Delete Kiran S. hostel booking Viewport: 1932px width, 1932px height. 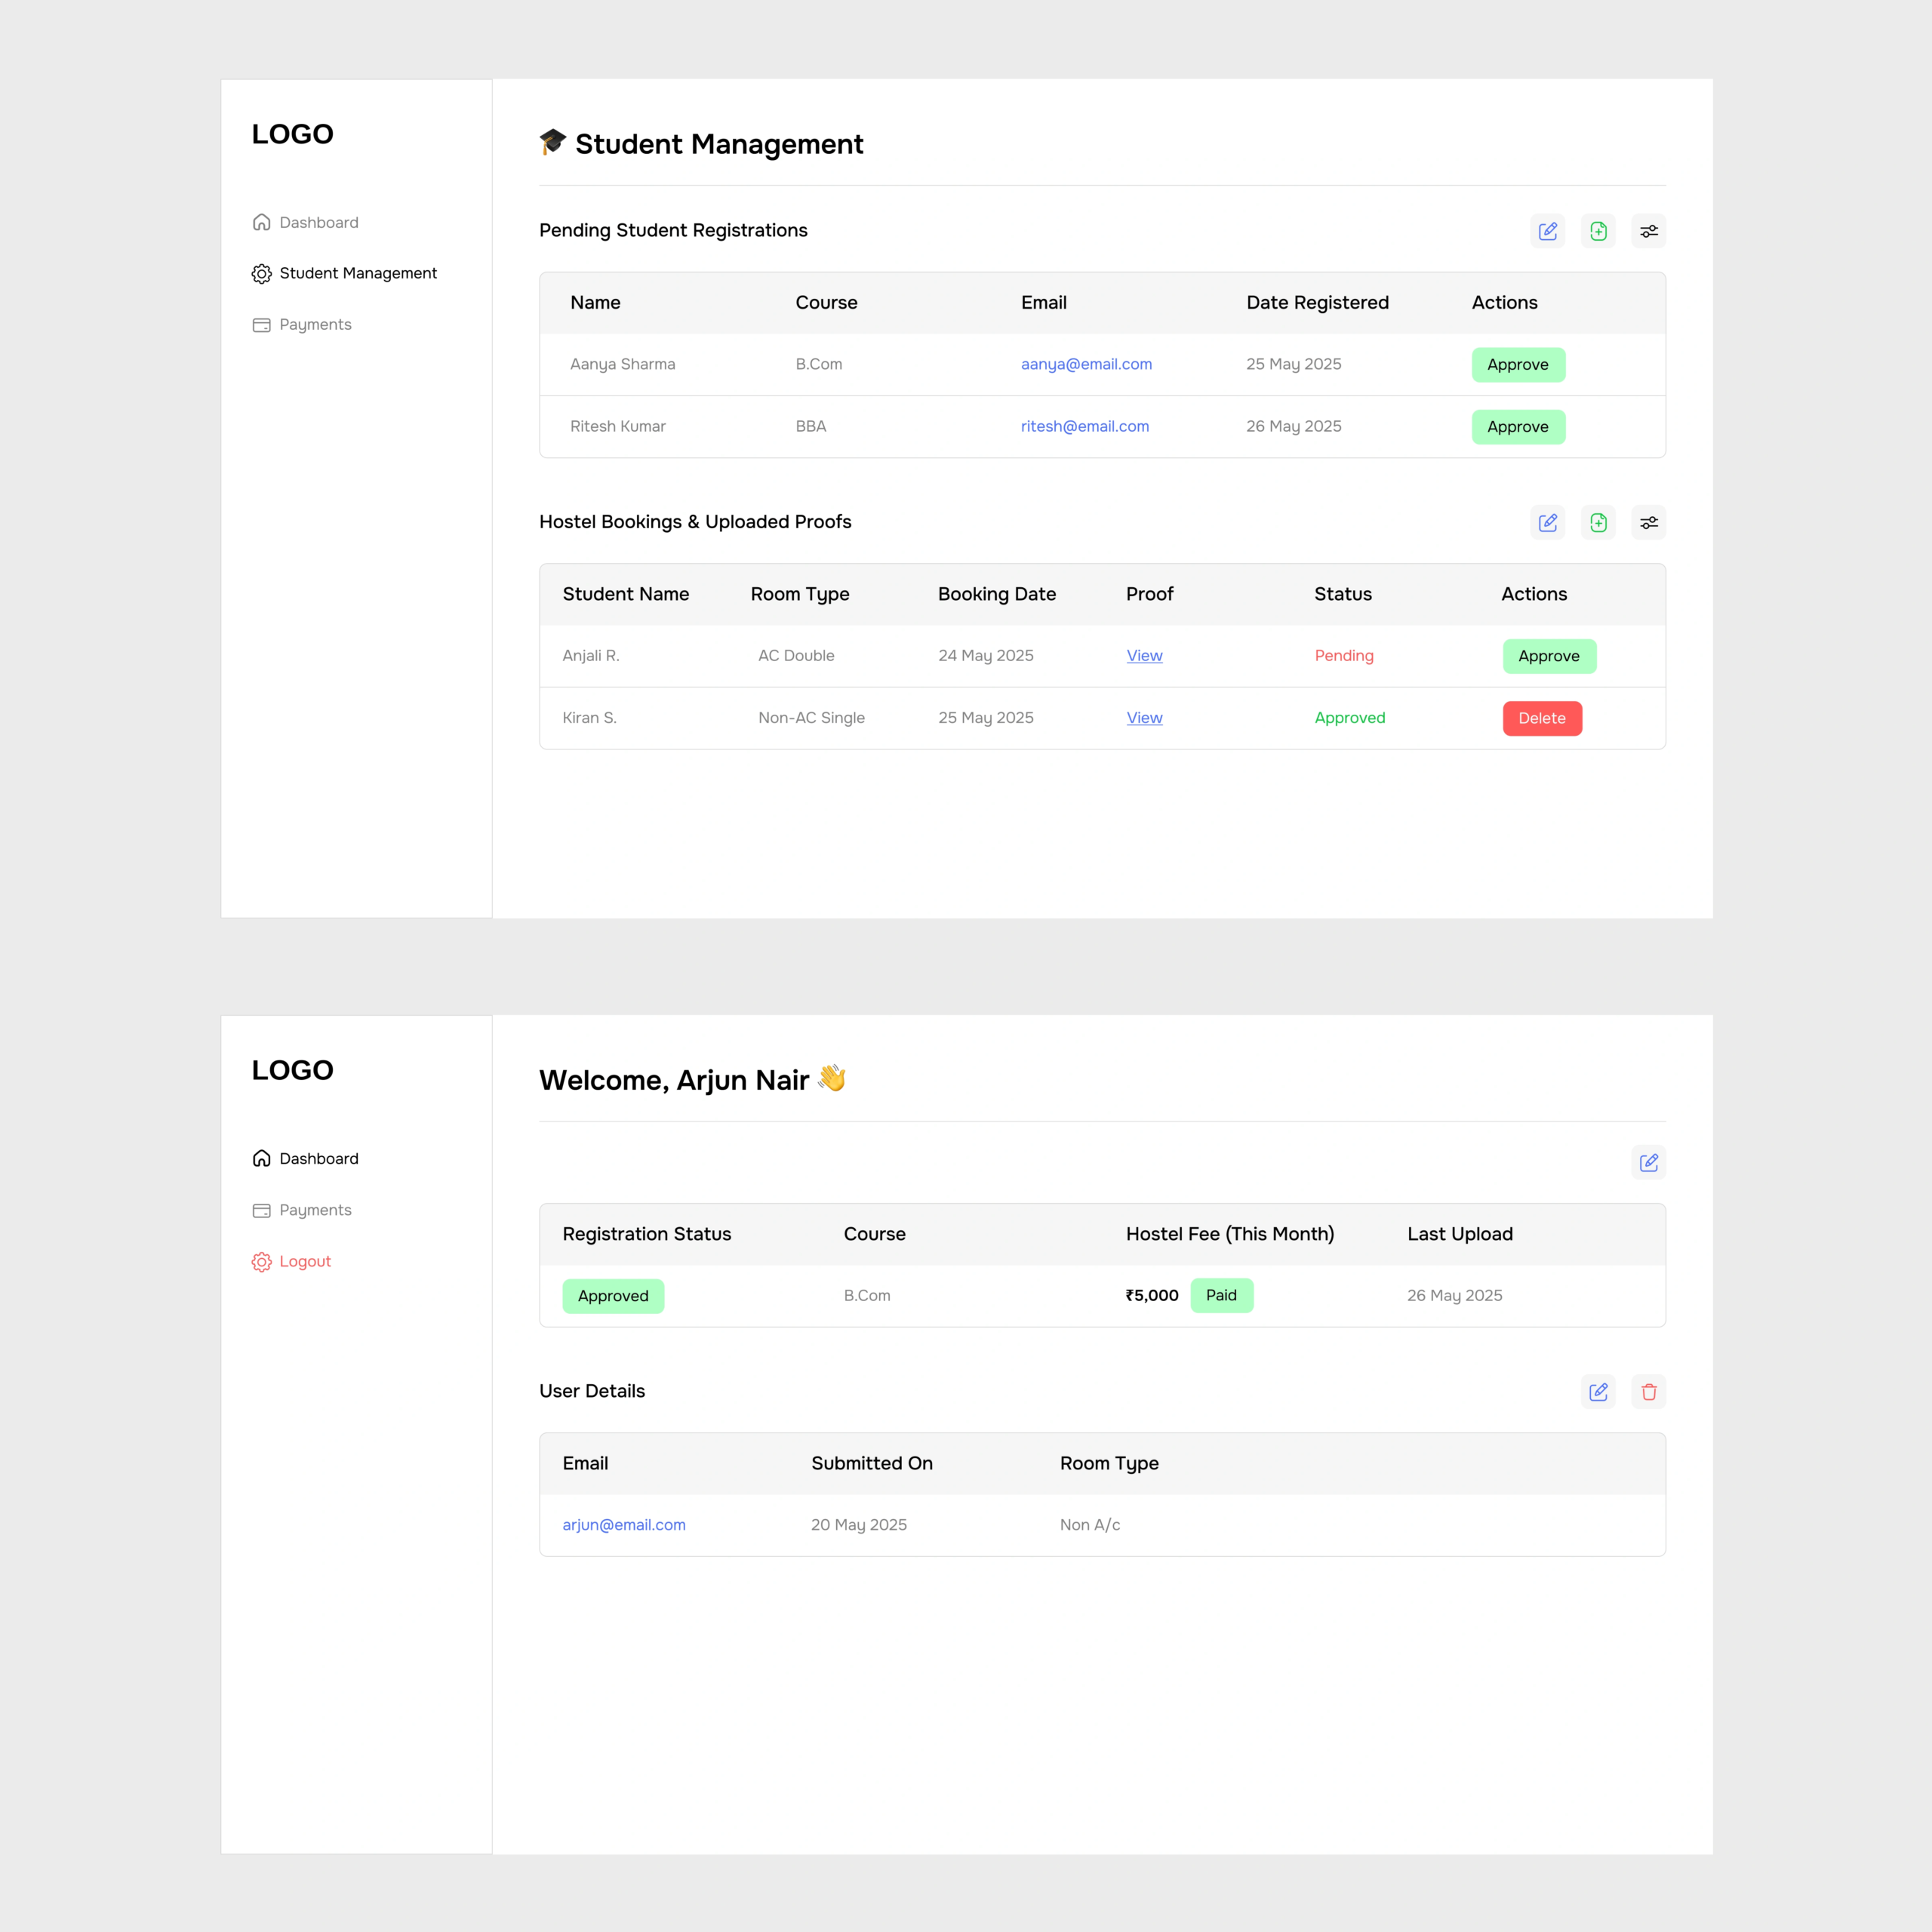[1541, 718]
